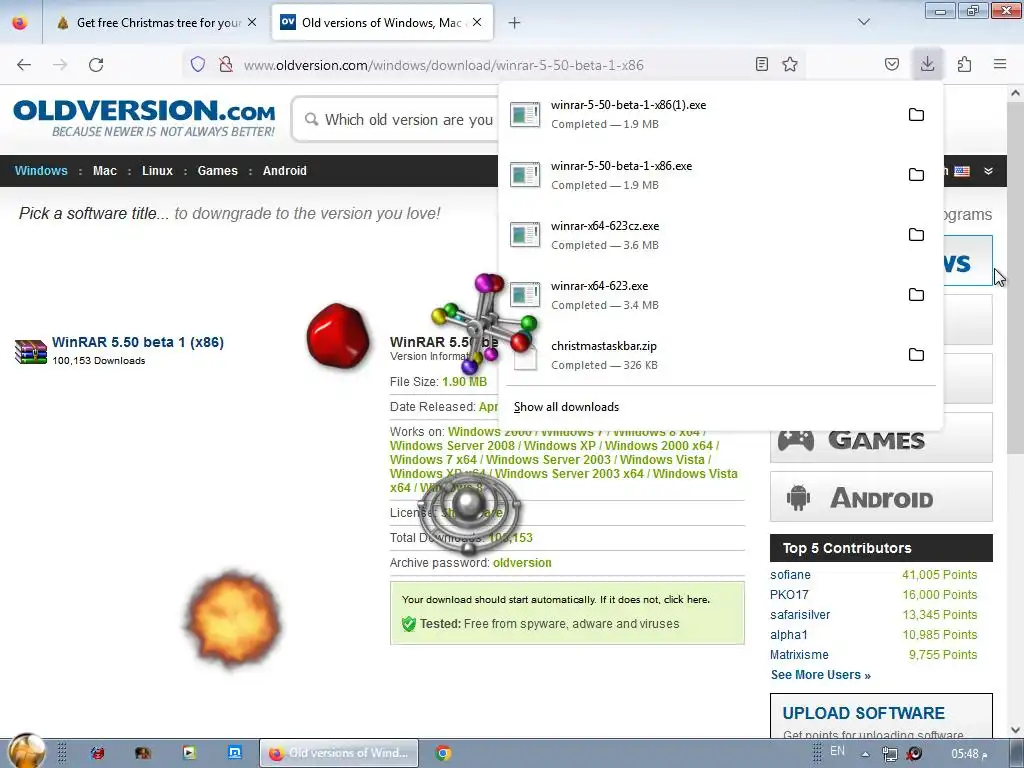1024x768 pixels.
Task: Open downloaded file winrar-x64-623cz.exe
Action: coord(699,235)
